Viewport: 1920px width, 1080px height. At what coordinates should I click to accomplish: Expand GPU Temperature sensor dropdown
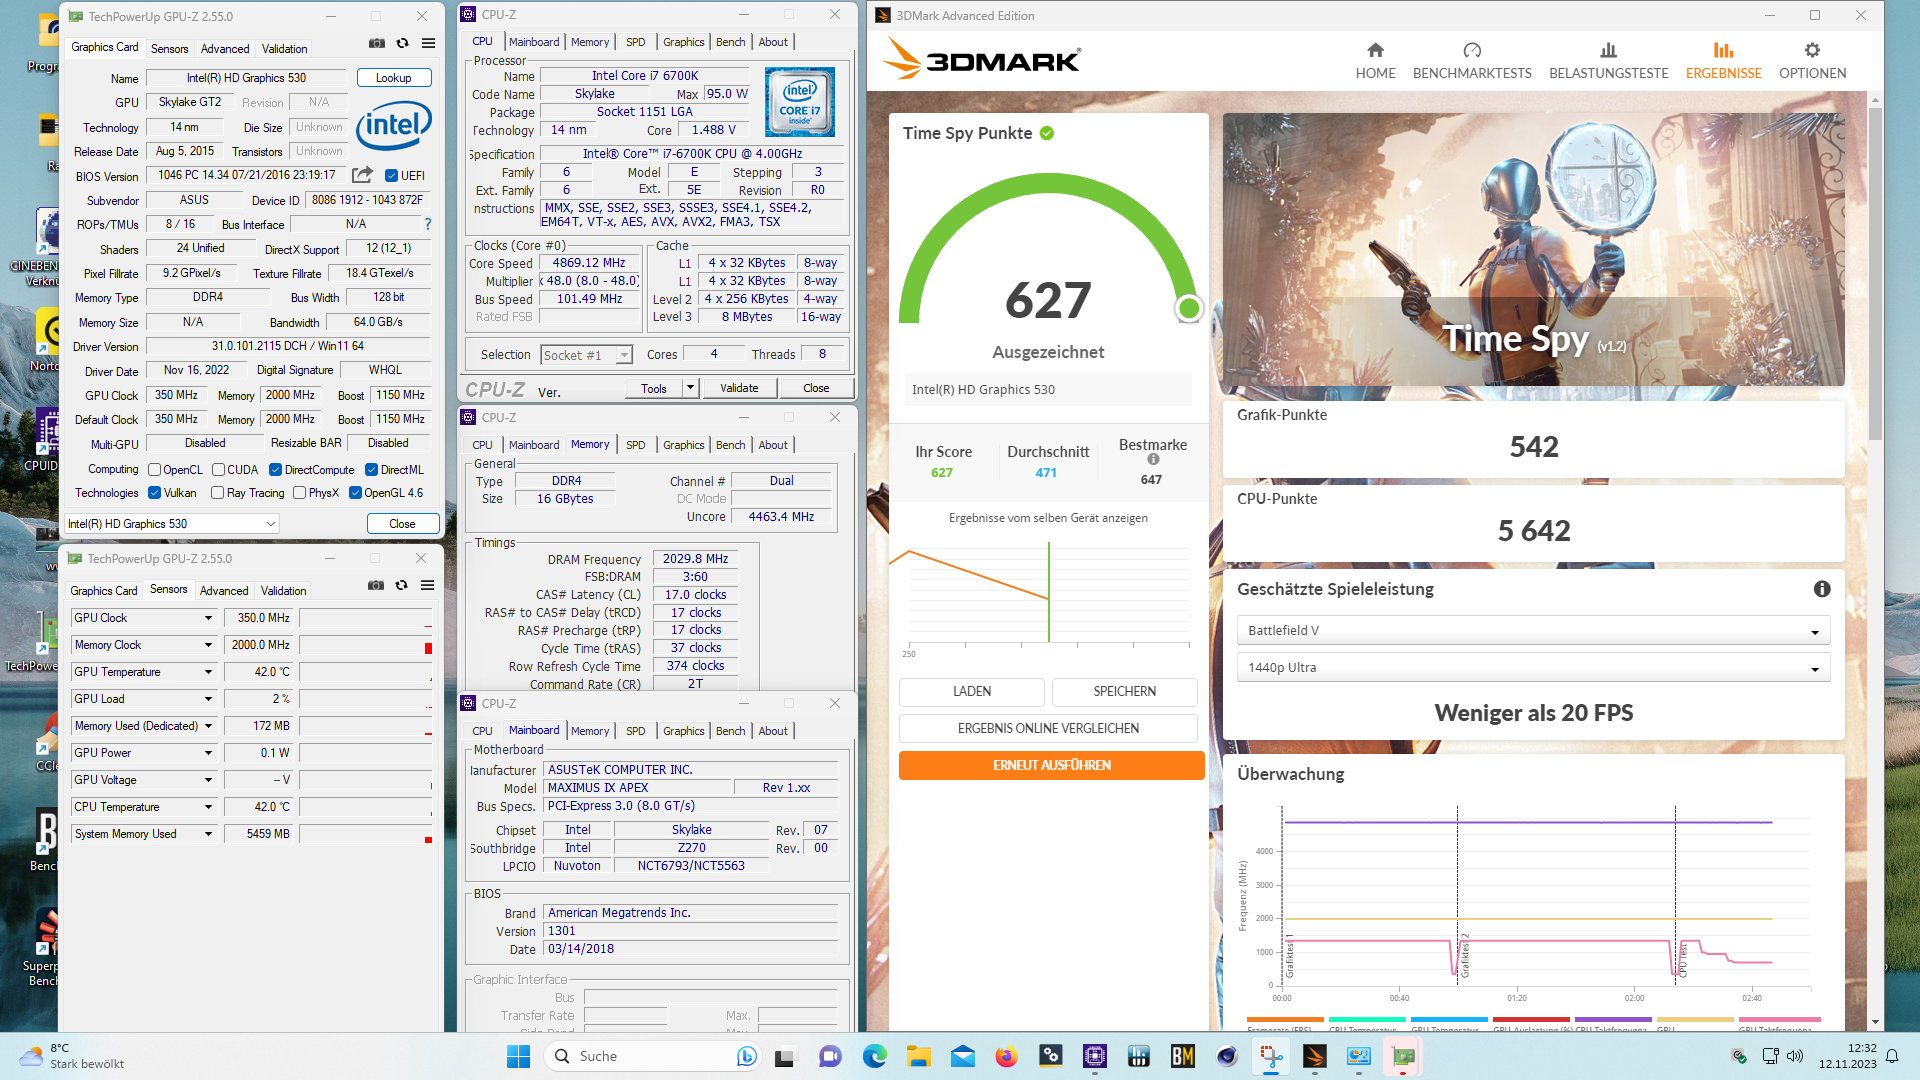click(x=208, y=672)
